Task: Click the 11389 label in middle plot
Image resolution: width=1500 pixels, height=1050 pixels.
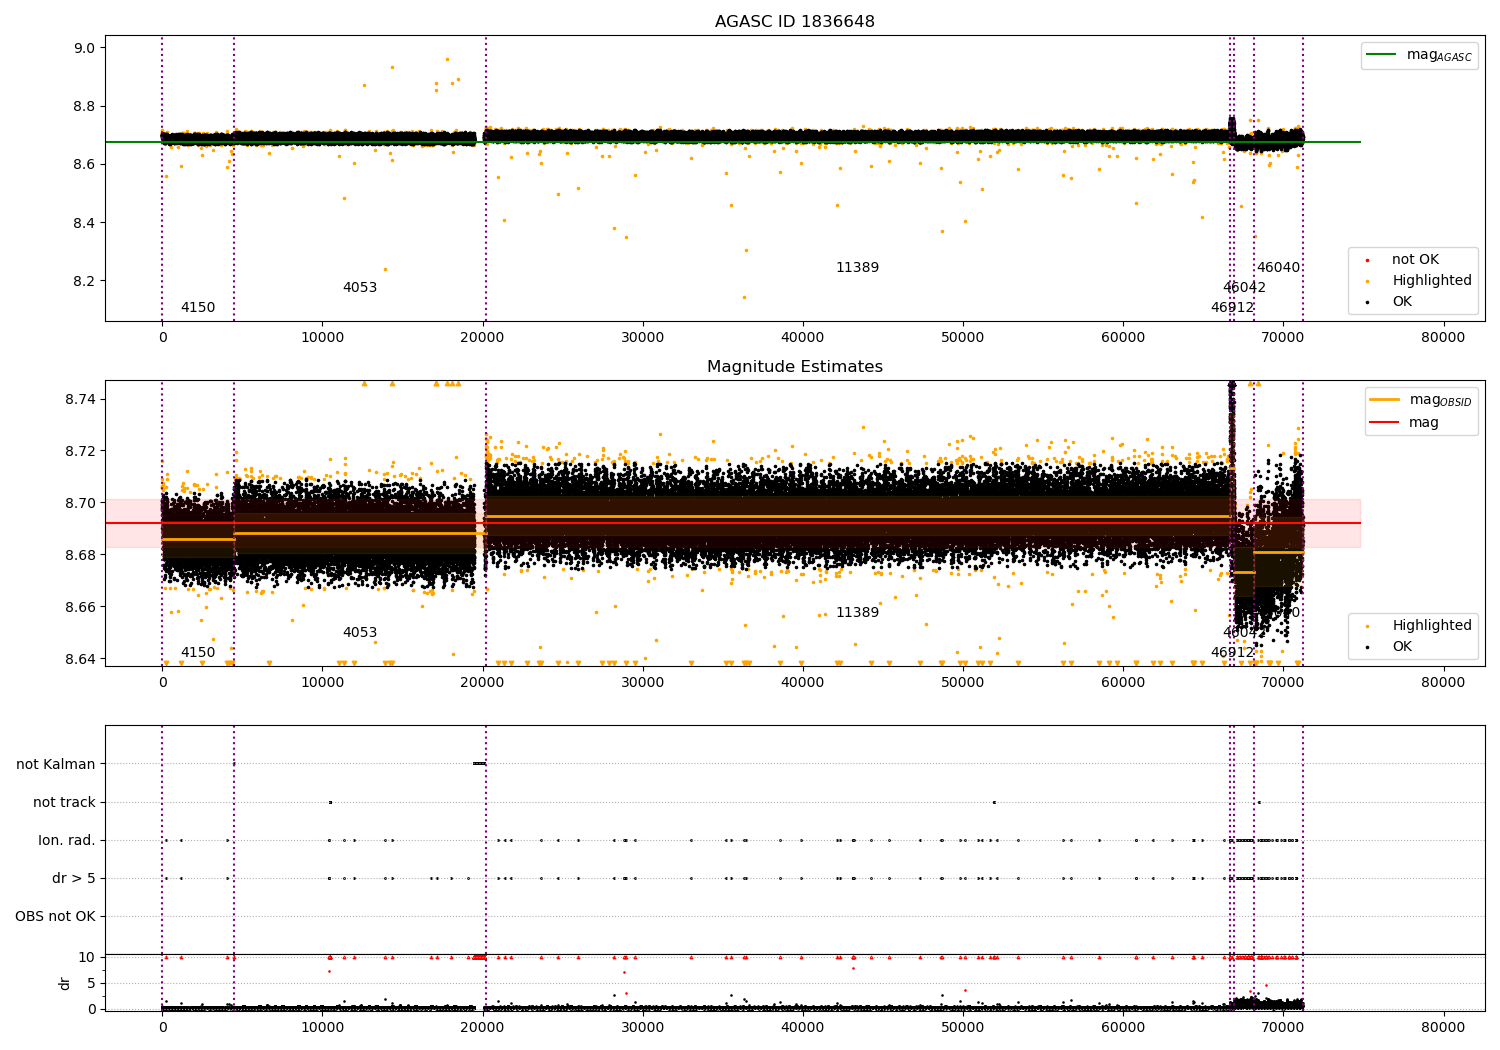Action: 857,613
